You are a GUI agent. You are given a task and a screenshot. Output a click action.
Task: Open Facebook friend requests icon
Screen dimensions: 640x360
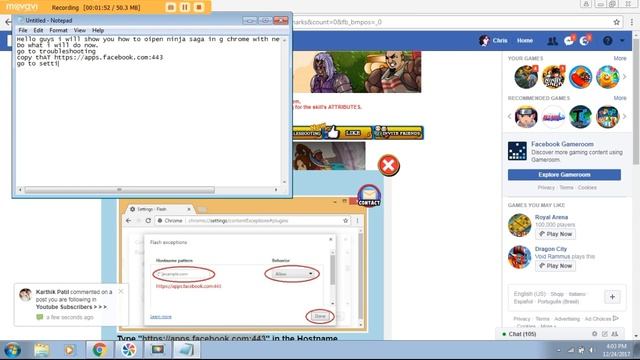click(x=552, y=40)
